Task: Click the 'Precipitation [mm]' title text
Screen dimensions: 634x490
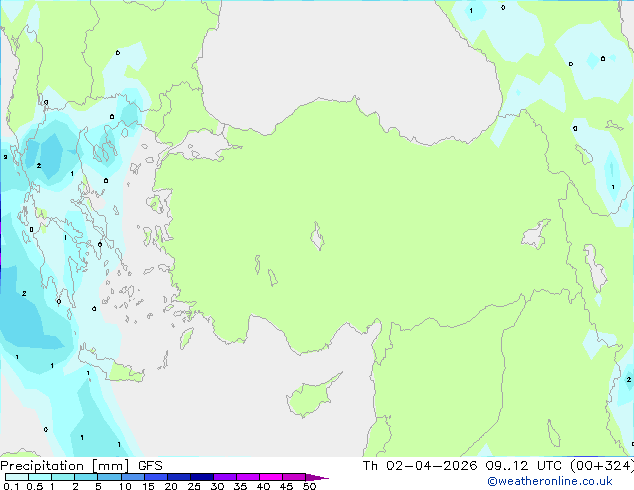Action: point(65,466)
